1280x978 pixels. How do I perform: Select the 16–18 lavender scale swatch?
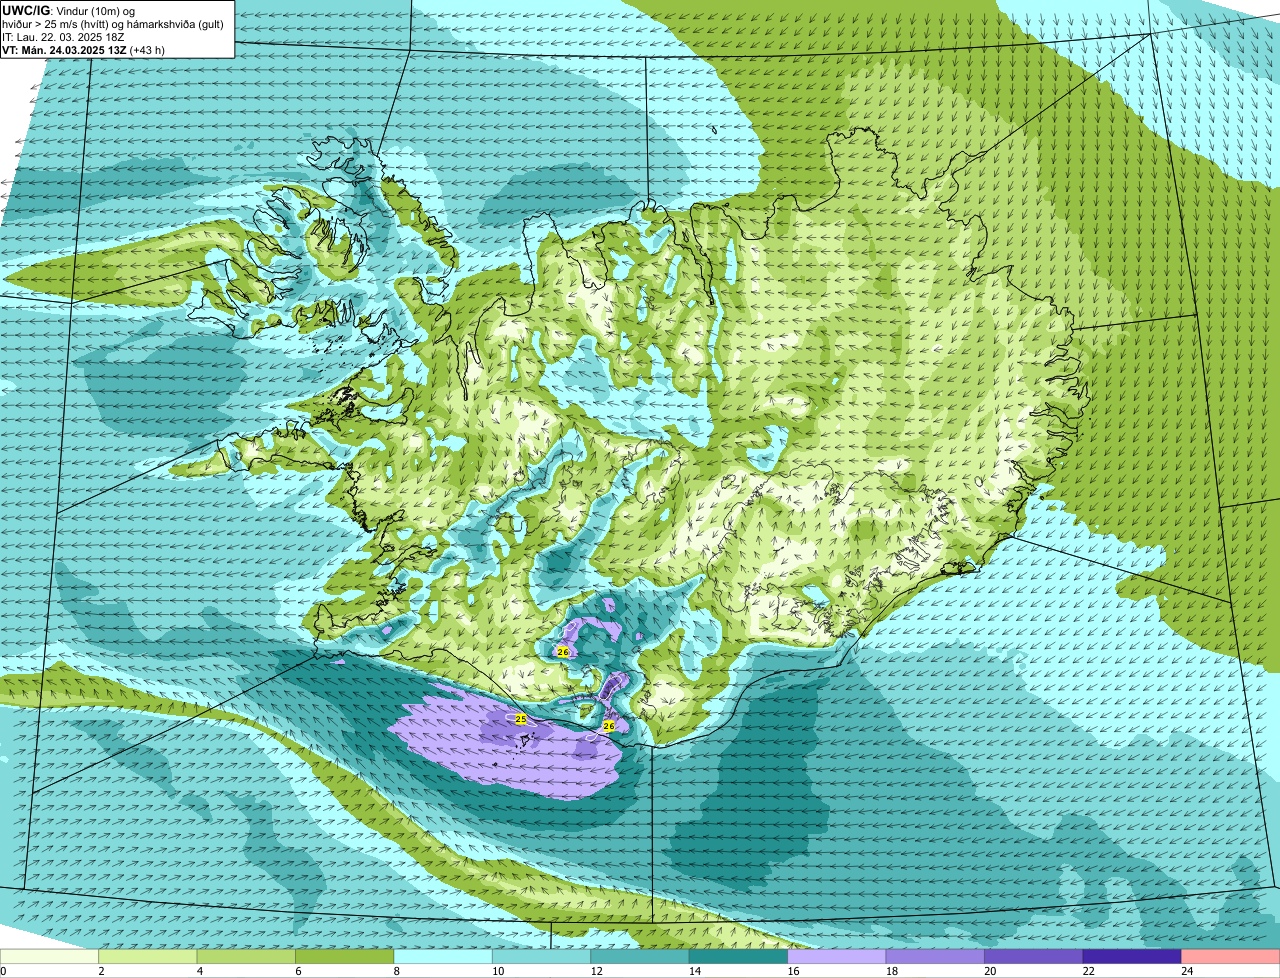tap(837, 956)
